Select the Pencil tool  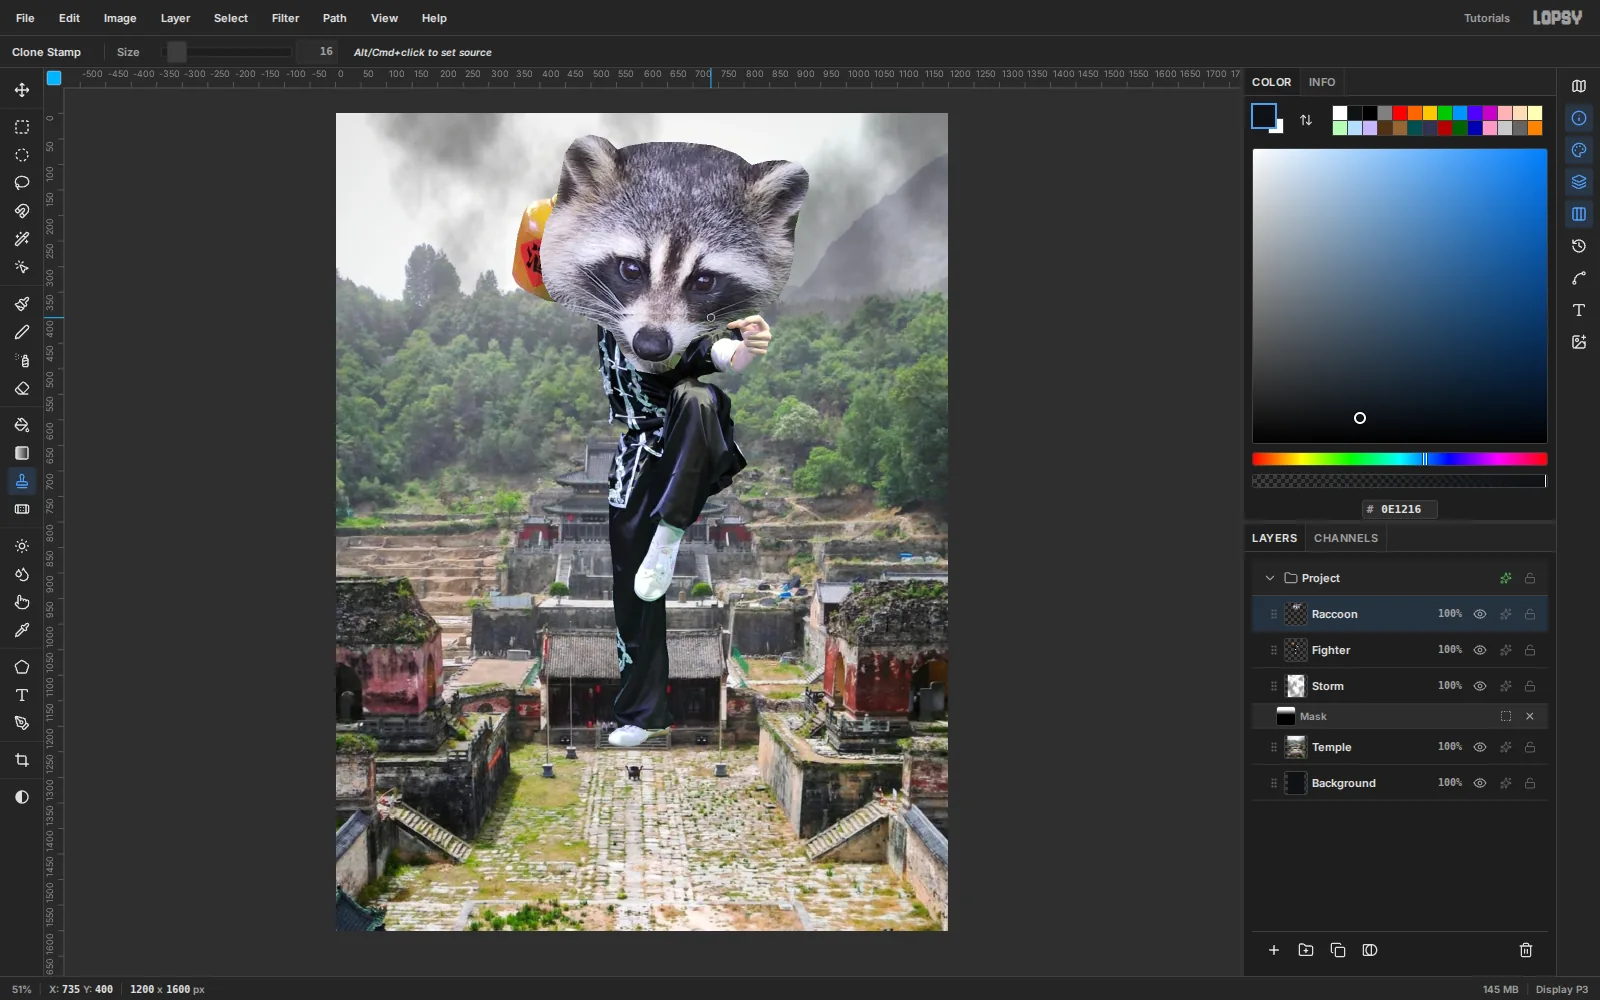tap(22, 332)
